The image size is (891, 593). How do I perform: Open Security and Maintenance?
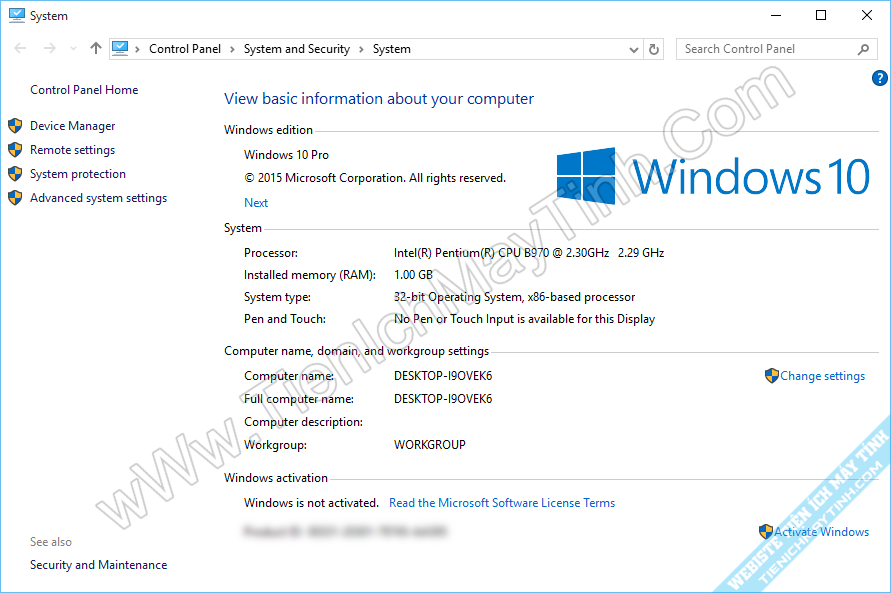[x=98, y=565]
